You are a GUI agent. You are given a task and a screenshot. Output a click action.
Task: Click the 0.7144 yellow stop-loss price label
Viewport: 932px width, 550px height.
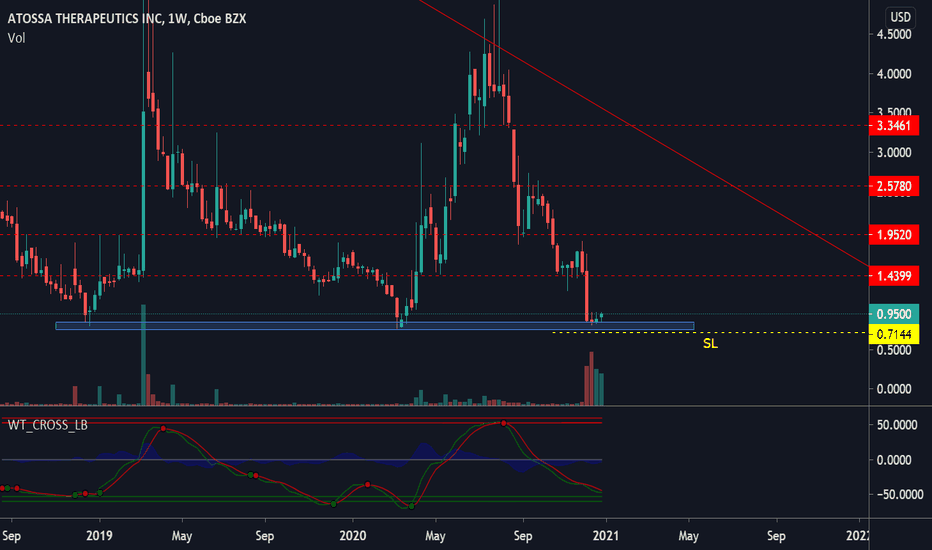(x=893, y=334)
